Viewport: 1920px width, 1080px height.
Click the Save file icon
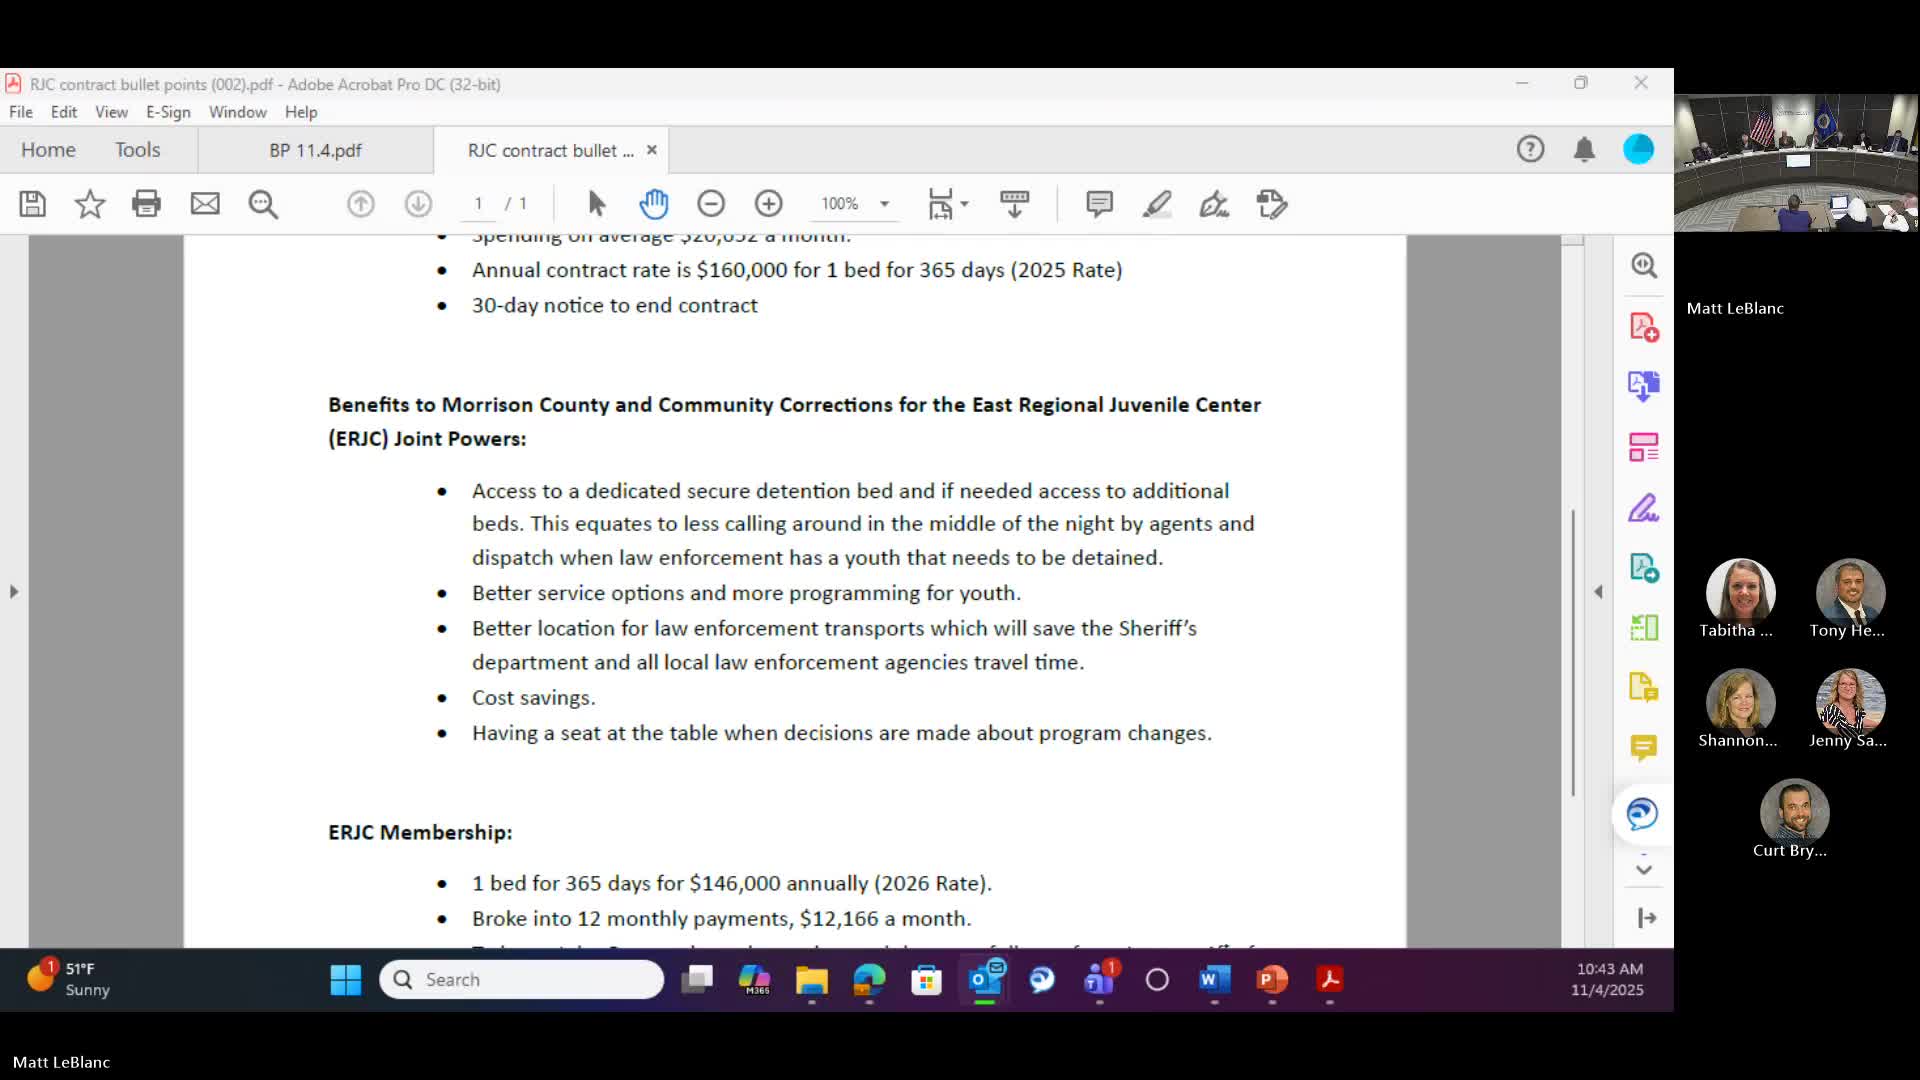pos(33,204)
